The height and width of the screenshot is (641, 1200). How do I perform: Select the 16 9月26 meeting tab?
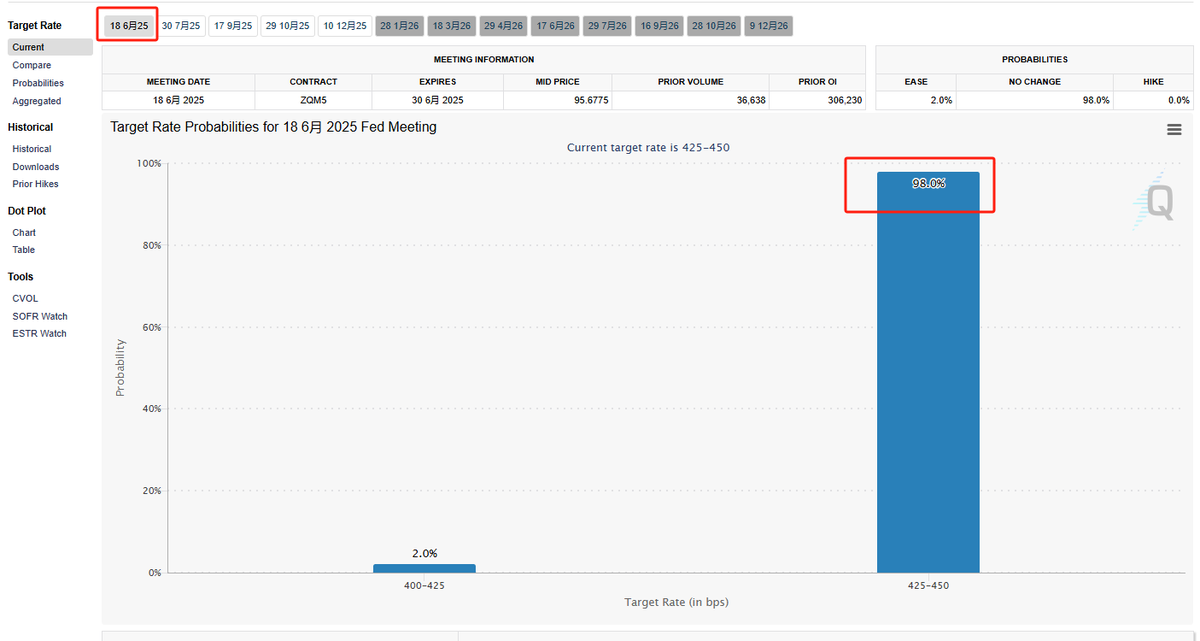point(660,26)
